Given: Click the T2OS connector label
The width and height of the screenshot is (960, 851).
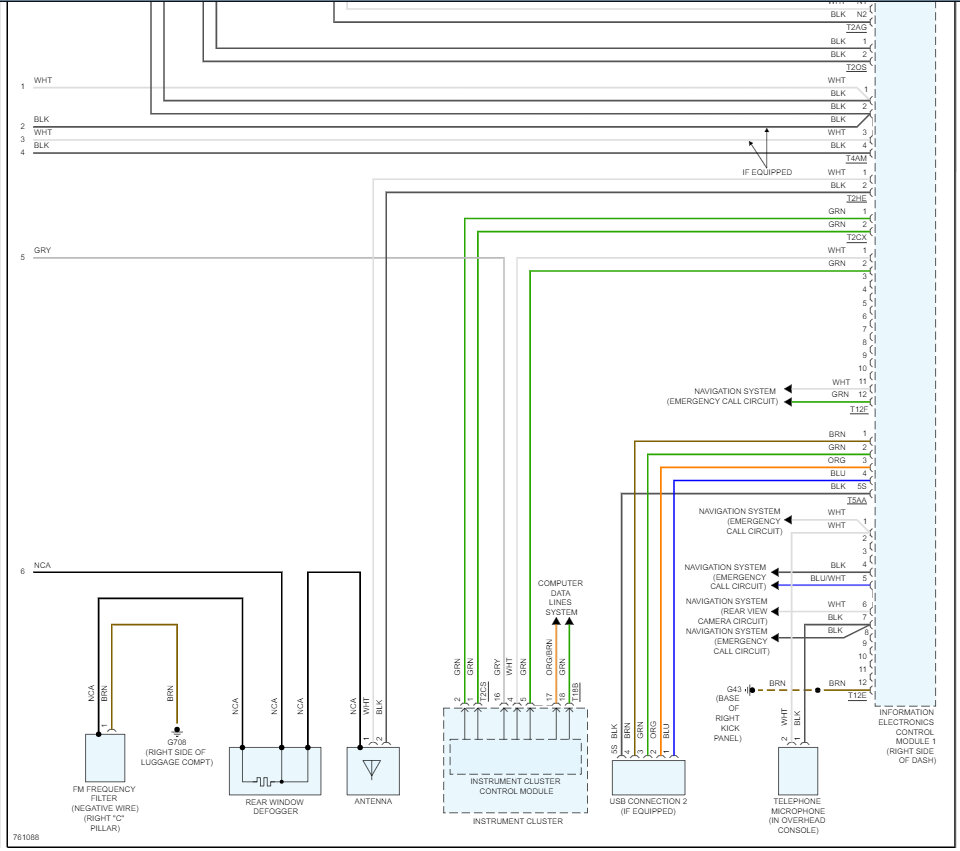Looking at the screenshot, I should (x=857, y=67).
